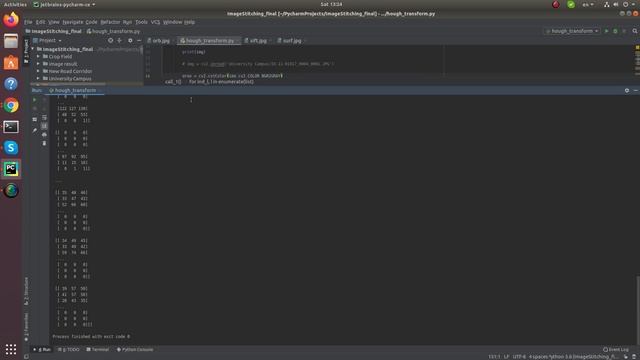This screenshot has height=360, width=640.
Task: Launch Ubuntu Software from the dock
Action: pos(11,62)
